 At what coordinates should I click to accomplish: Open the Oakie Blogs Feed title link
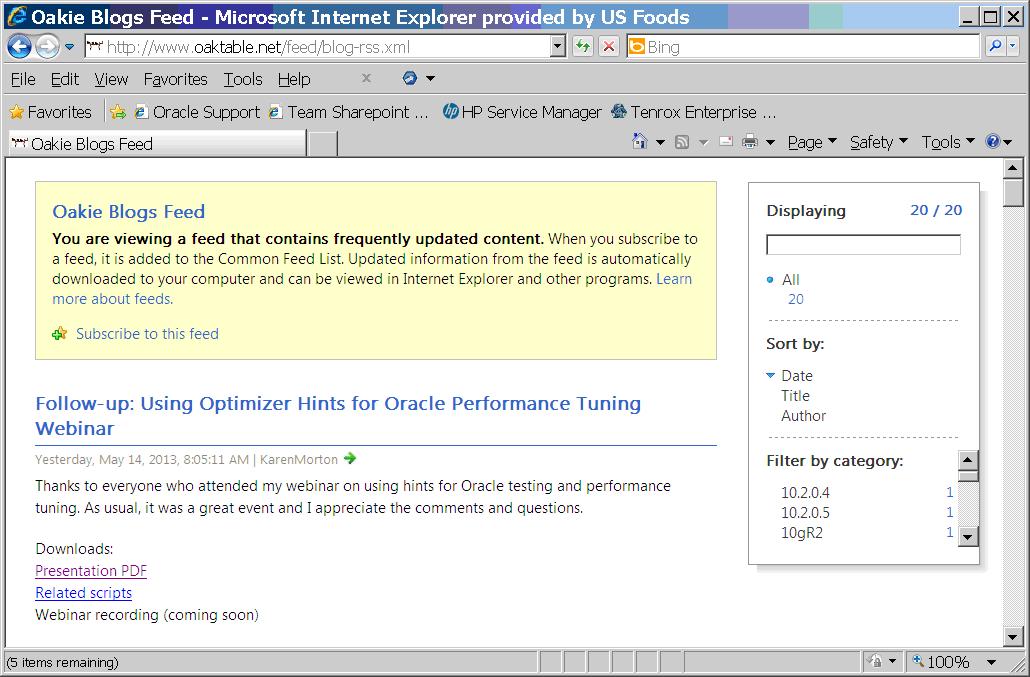[x=129, y=211]
